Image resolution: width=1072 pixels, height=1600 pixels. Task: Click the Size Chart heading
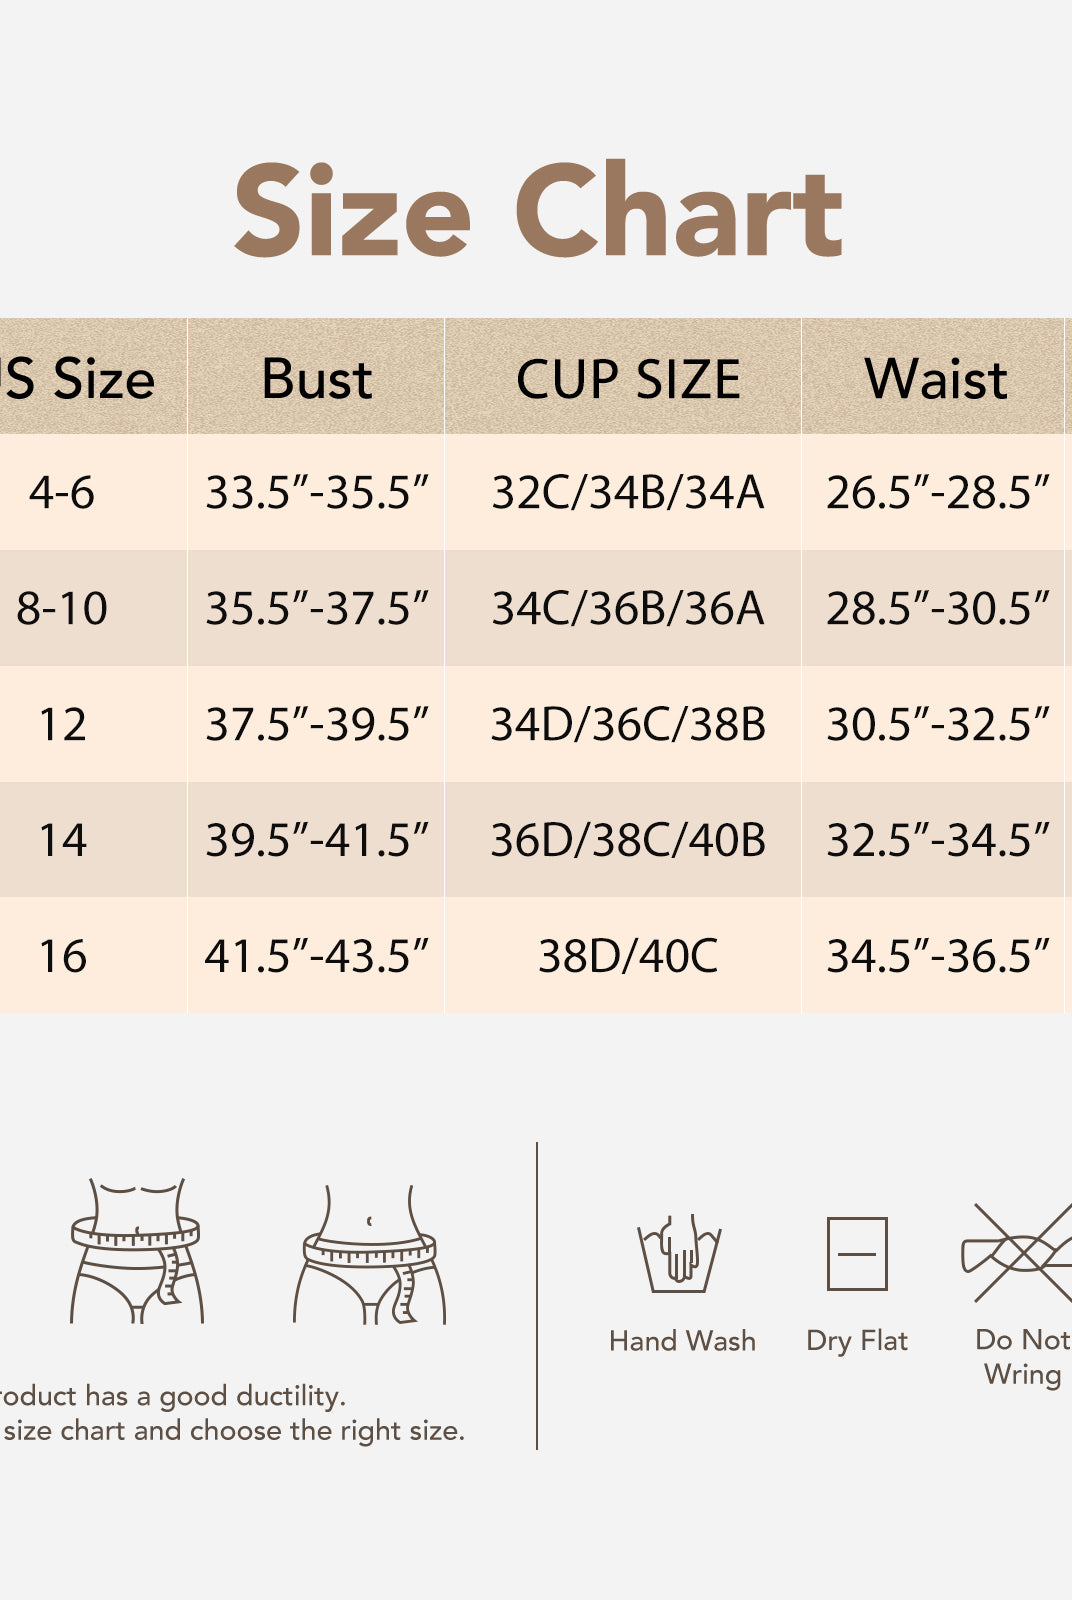(x=538, y=212)
